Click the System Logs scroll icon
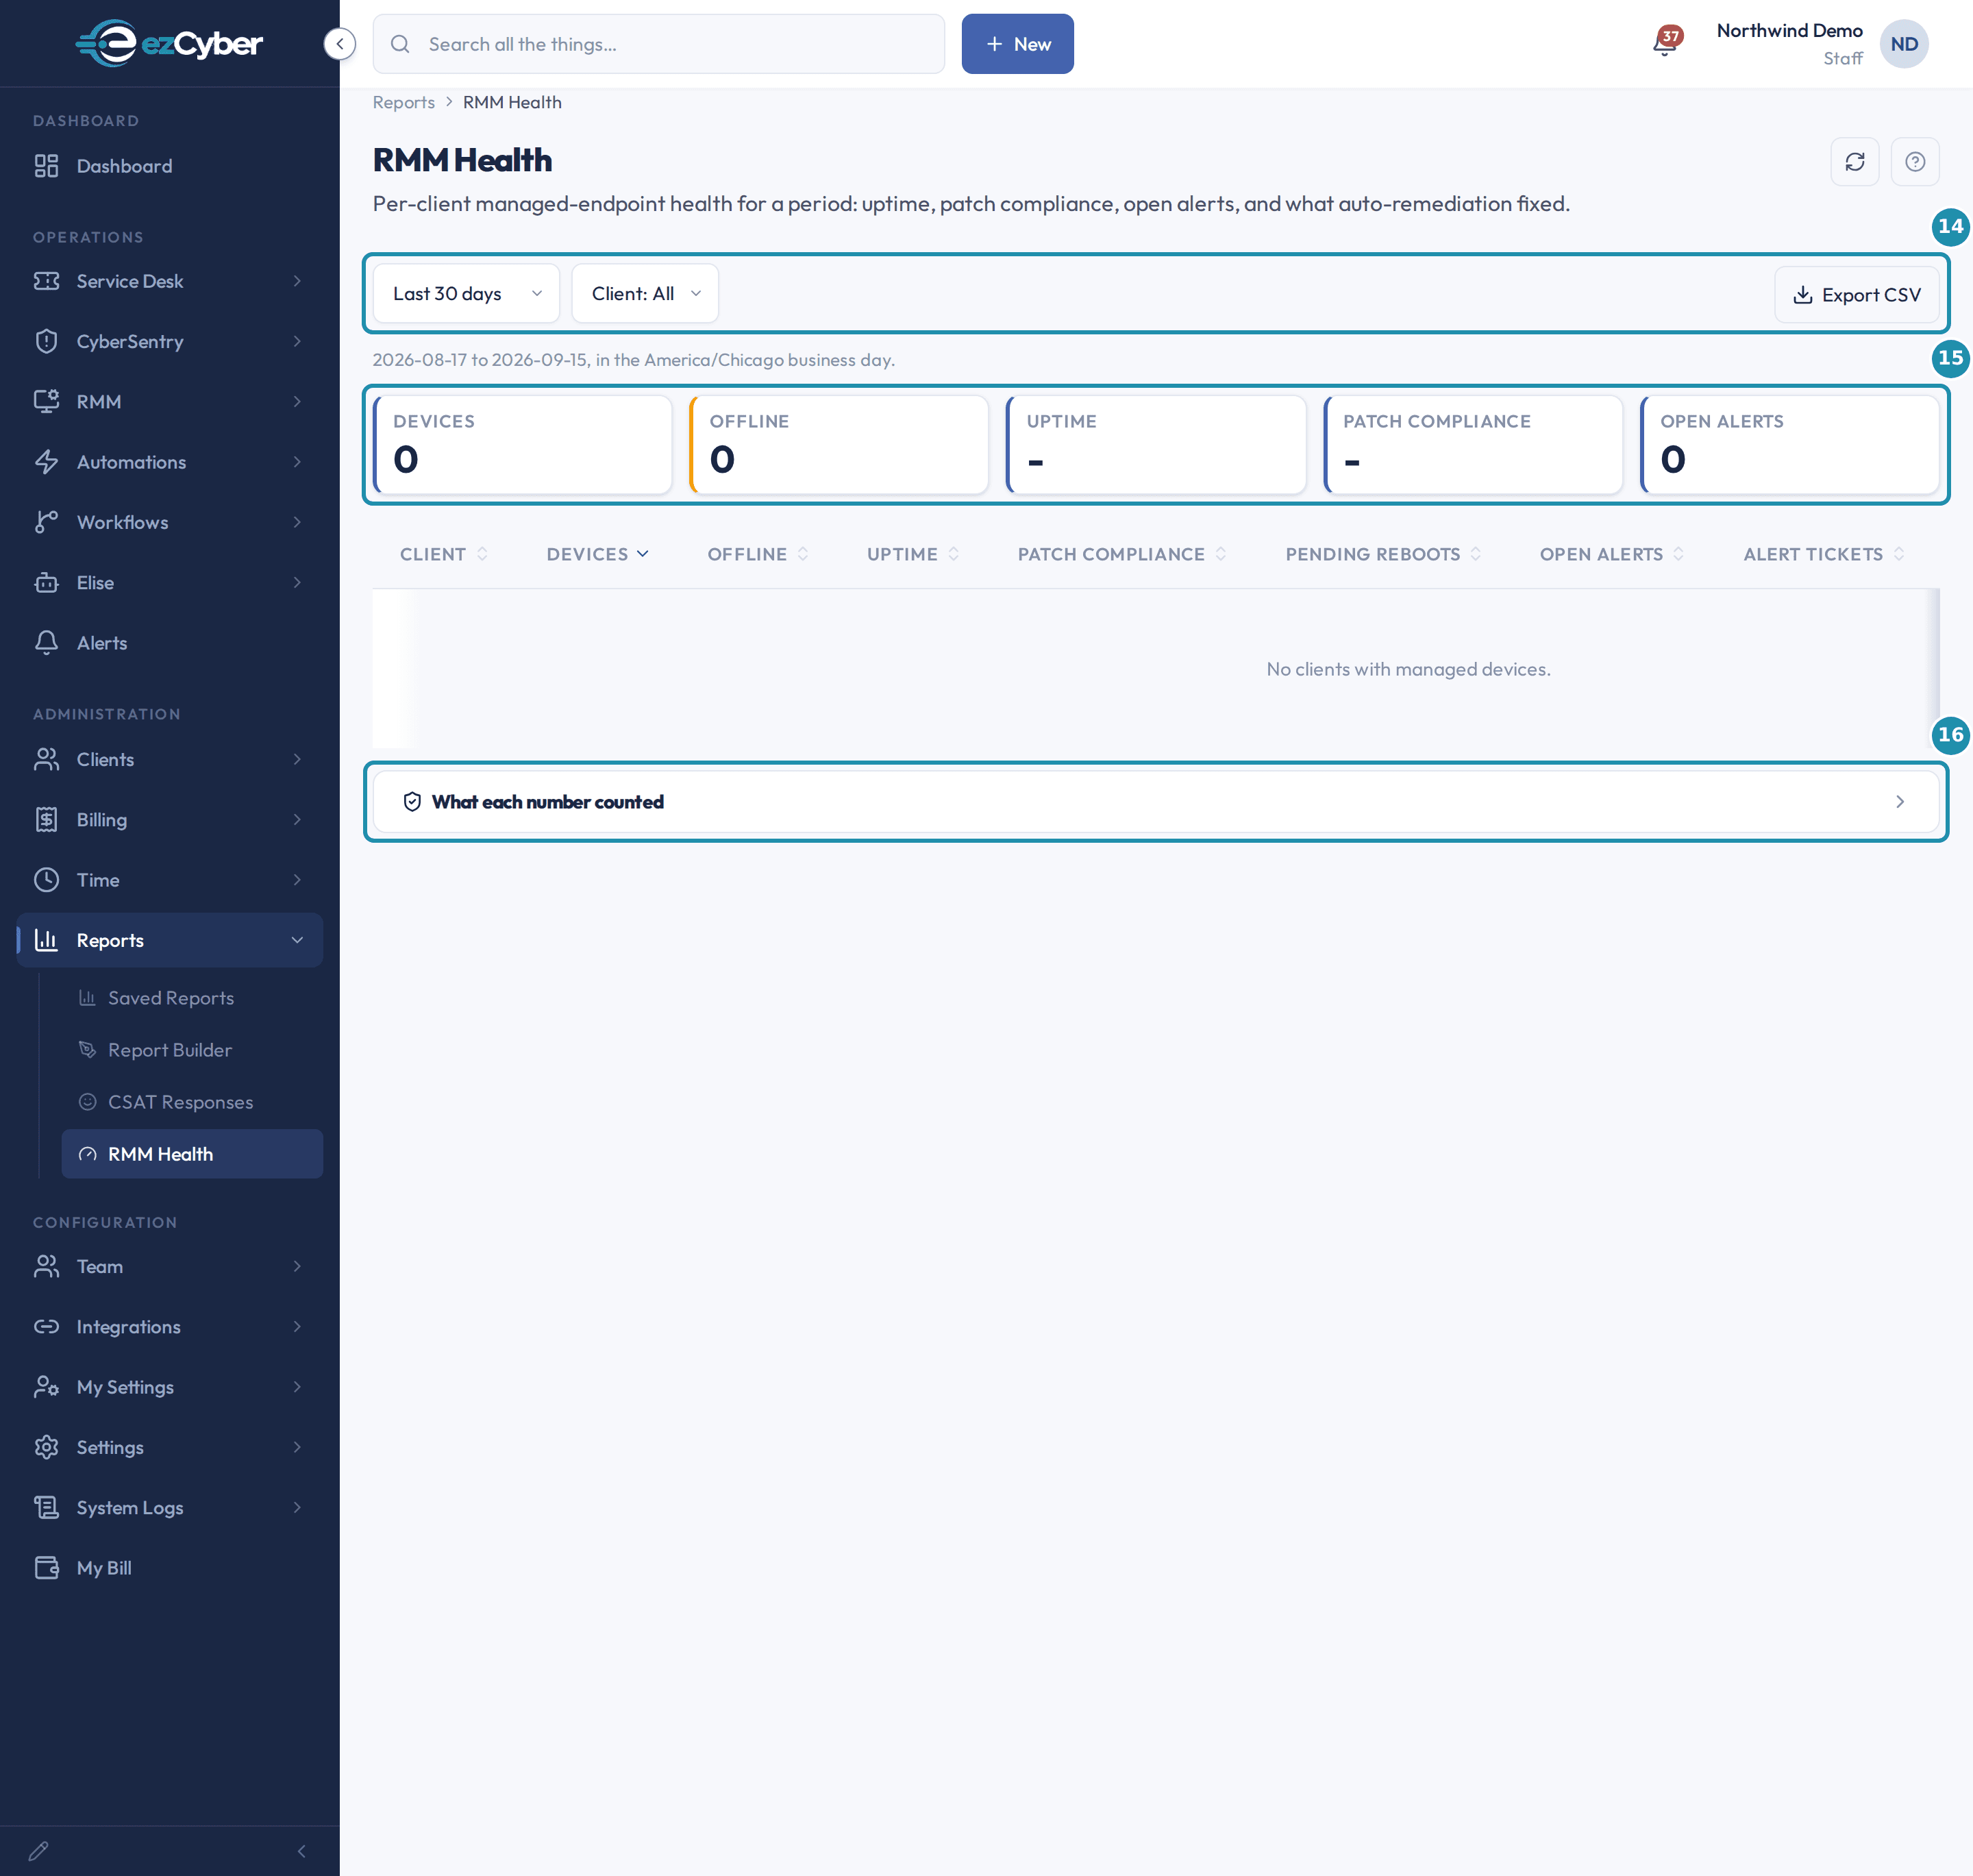This screenshot has width=1973, height=1876. click(x=47, y=1507)
